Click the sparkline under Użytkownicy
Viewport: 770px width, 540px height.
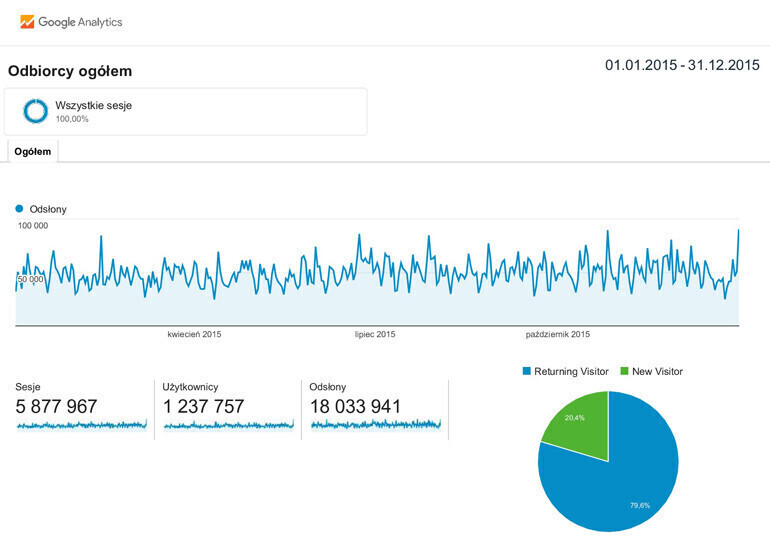tap(229, 425)
